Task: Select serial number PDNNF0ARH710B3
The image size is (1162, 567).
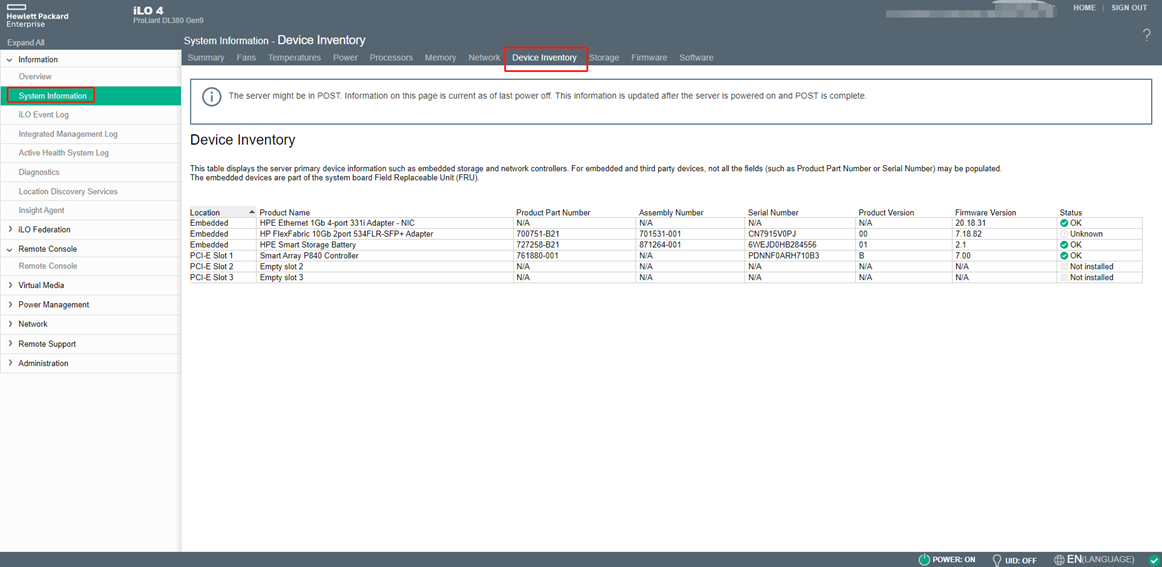Action: point(785,256)
